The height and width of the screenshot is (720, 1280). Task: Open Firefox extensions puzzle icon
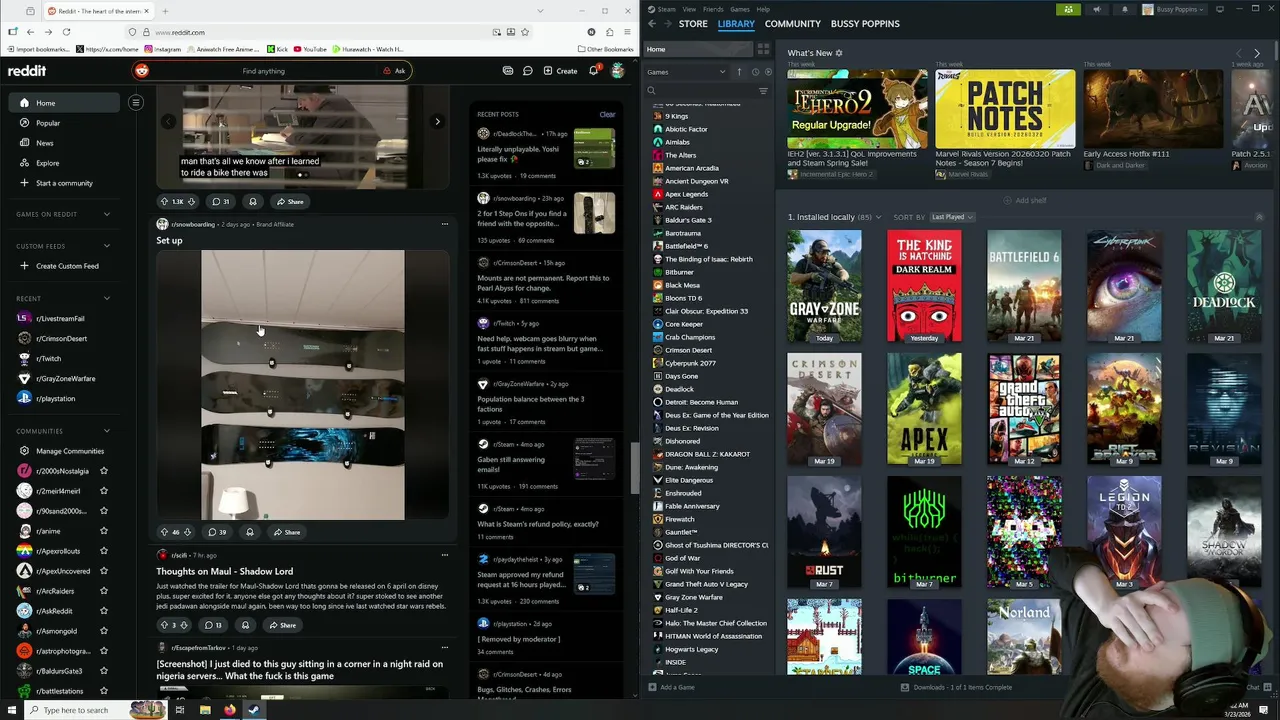tap(609, 32)
